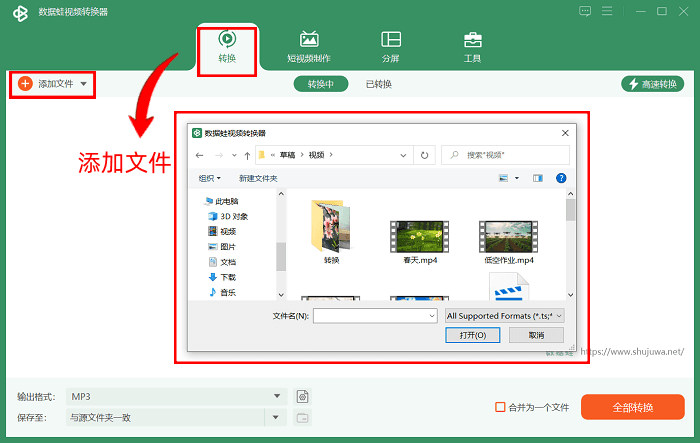Close the file open dialog
The width and height of the screenshot is (700, 443).
pyautogui.click(x=565, y=133)
